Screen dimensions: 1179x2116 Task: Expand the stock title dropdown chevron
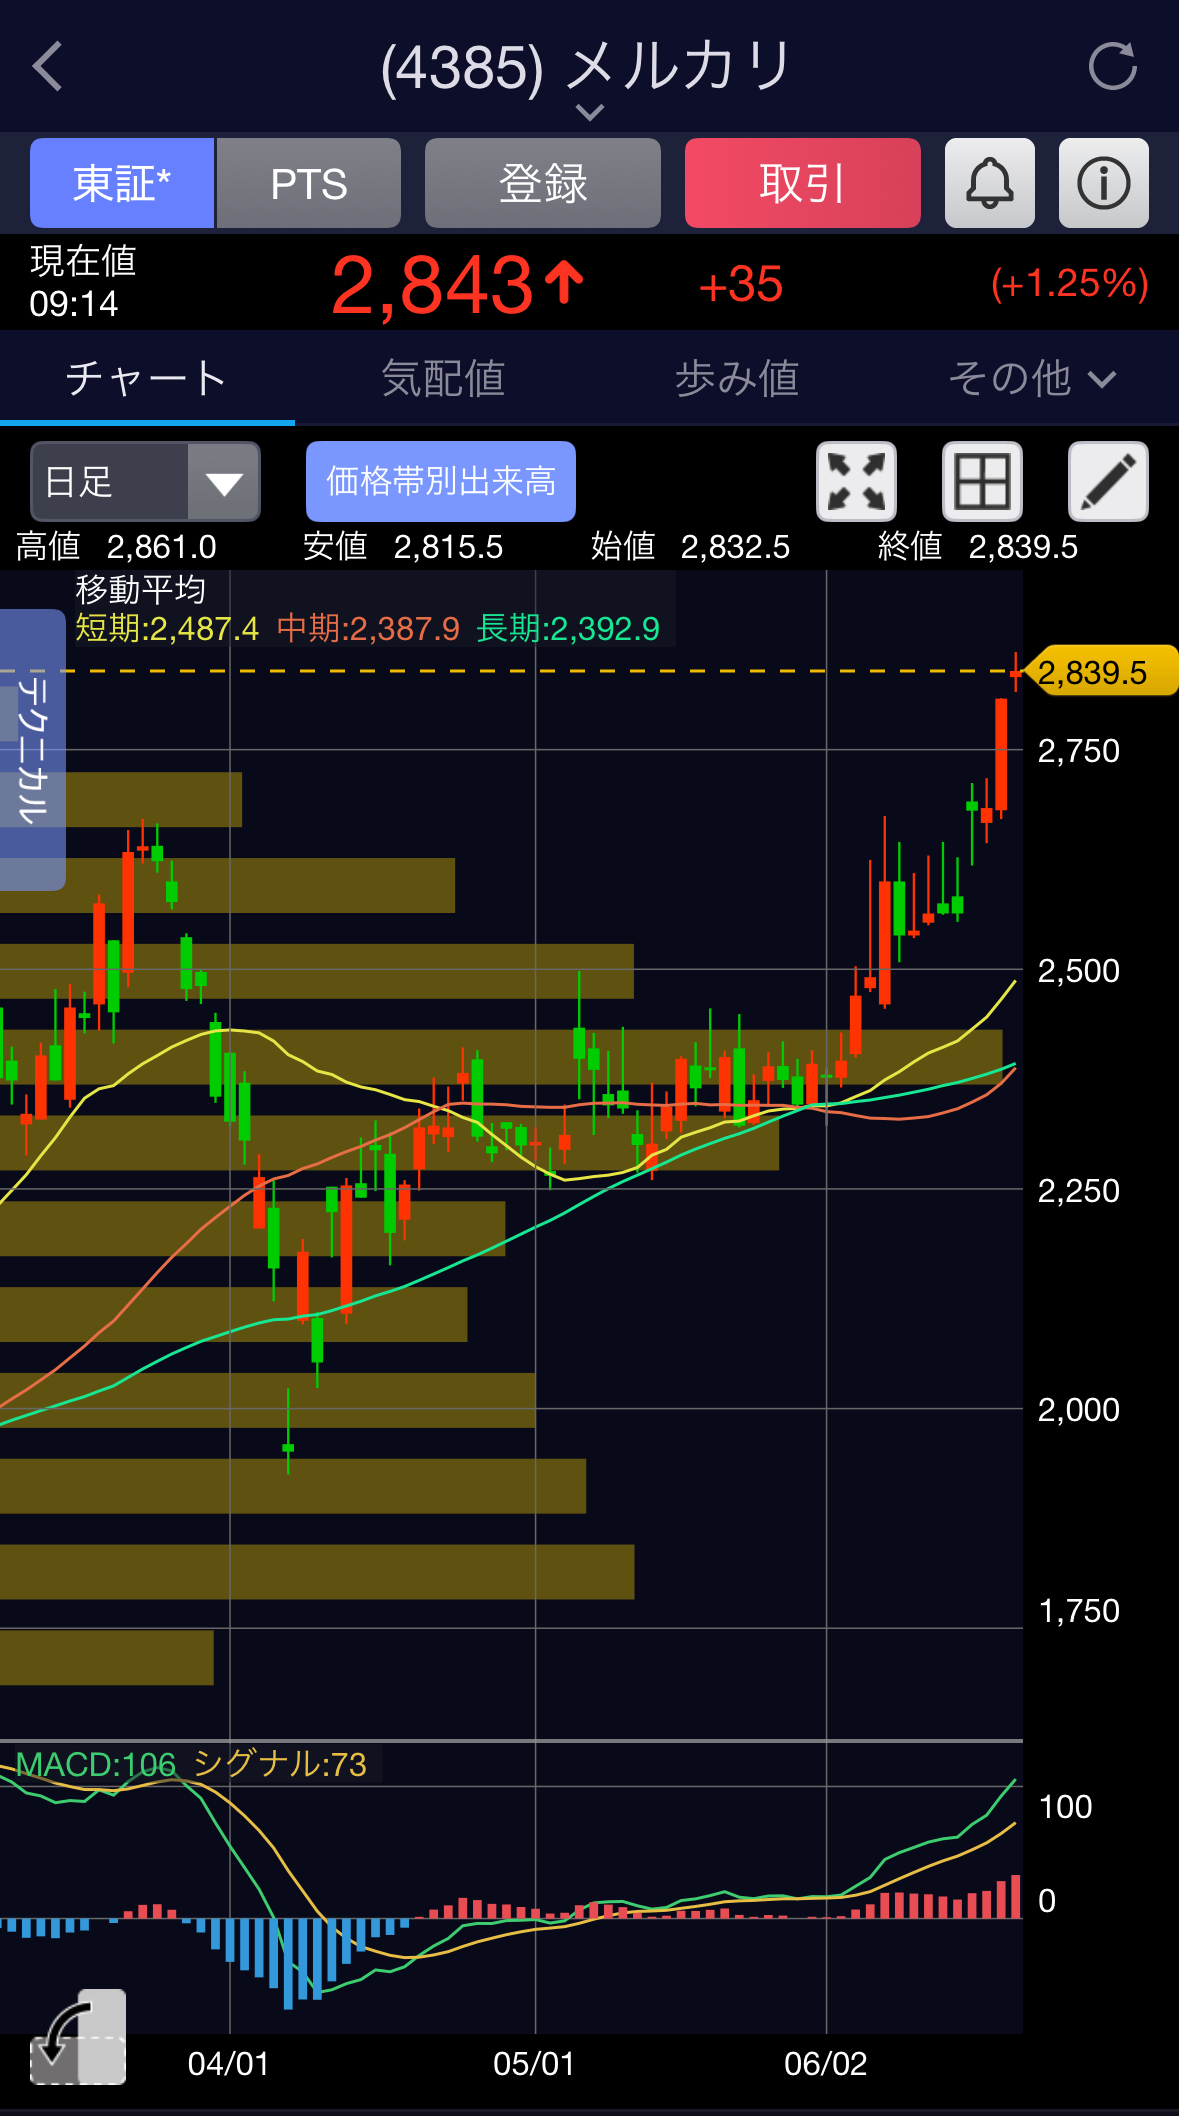point(590,112)
